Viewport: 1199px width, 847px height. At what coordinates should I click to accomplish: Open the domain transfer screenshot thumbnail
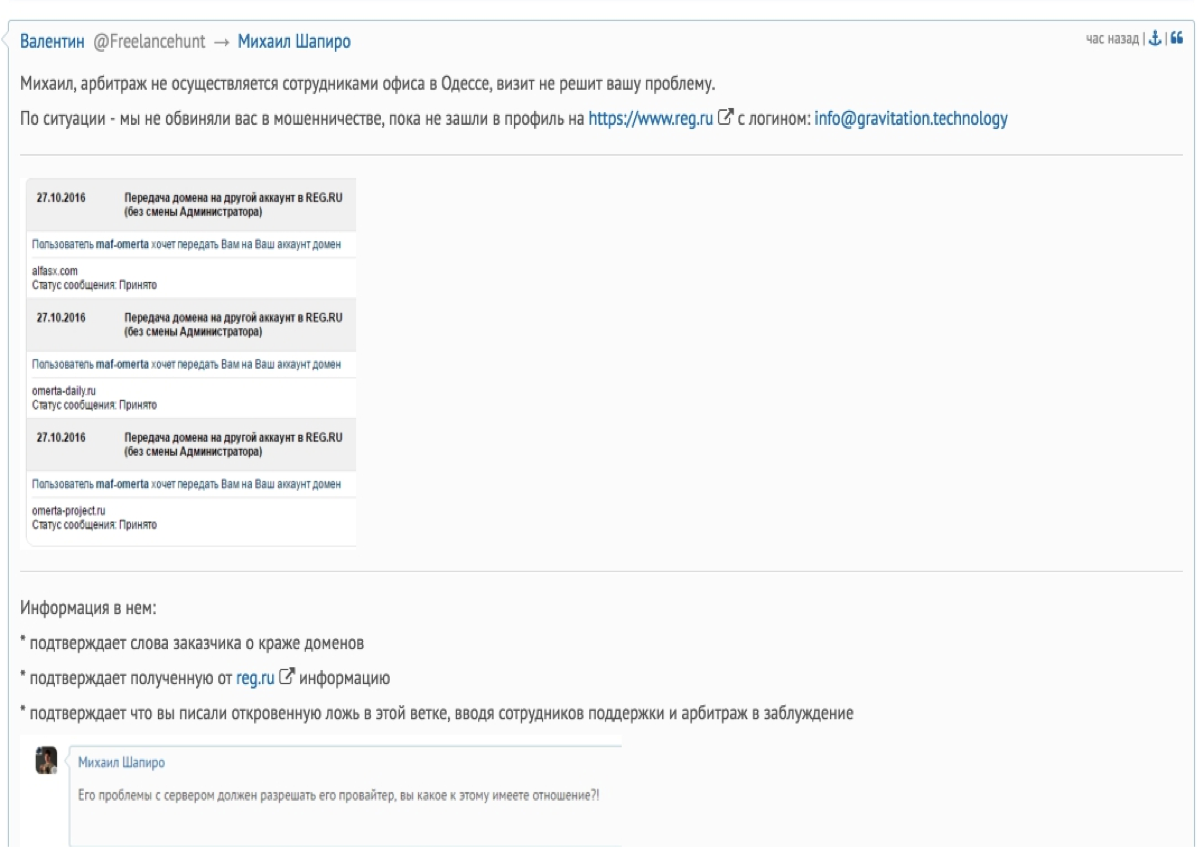pyautogui.click(x=191, y=362)
